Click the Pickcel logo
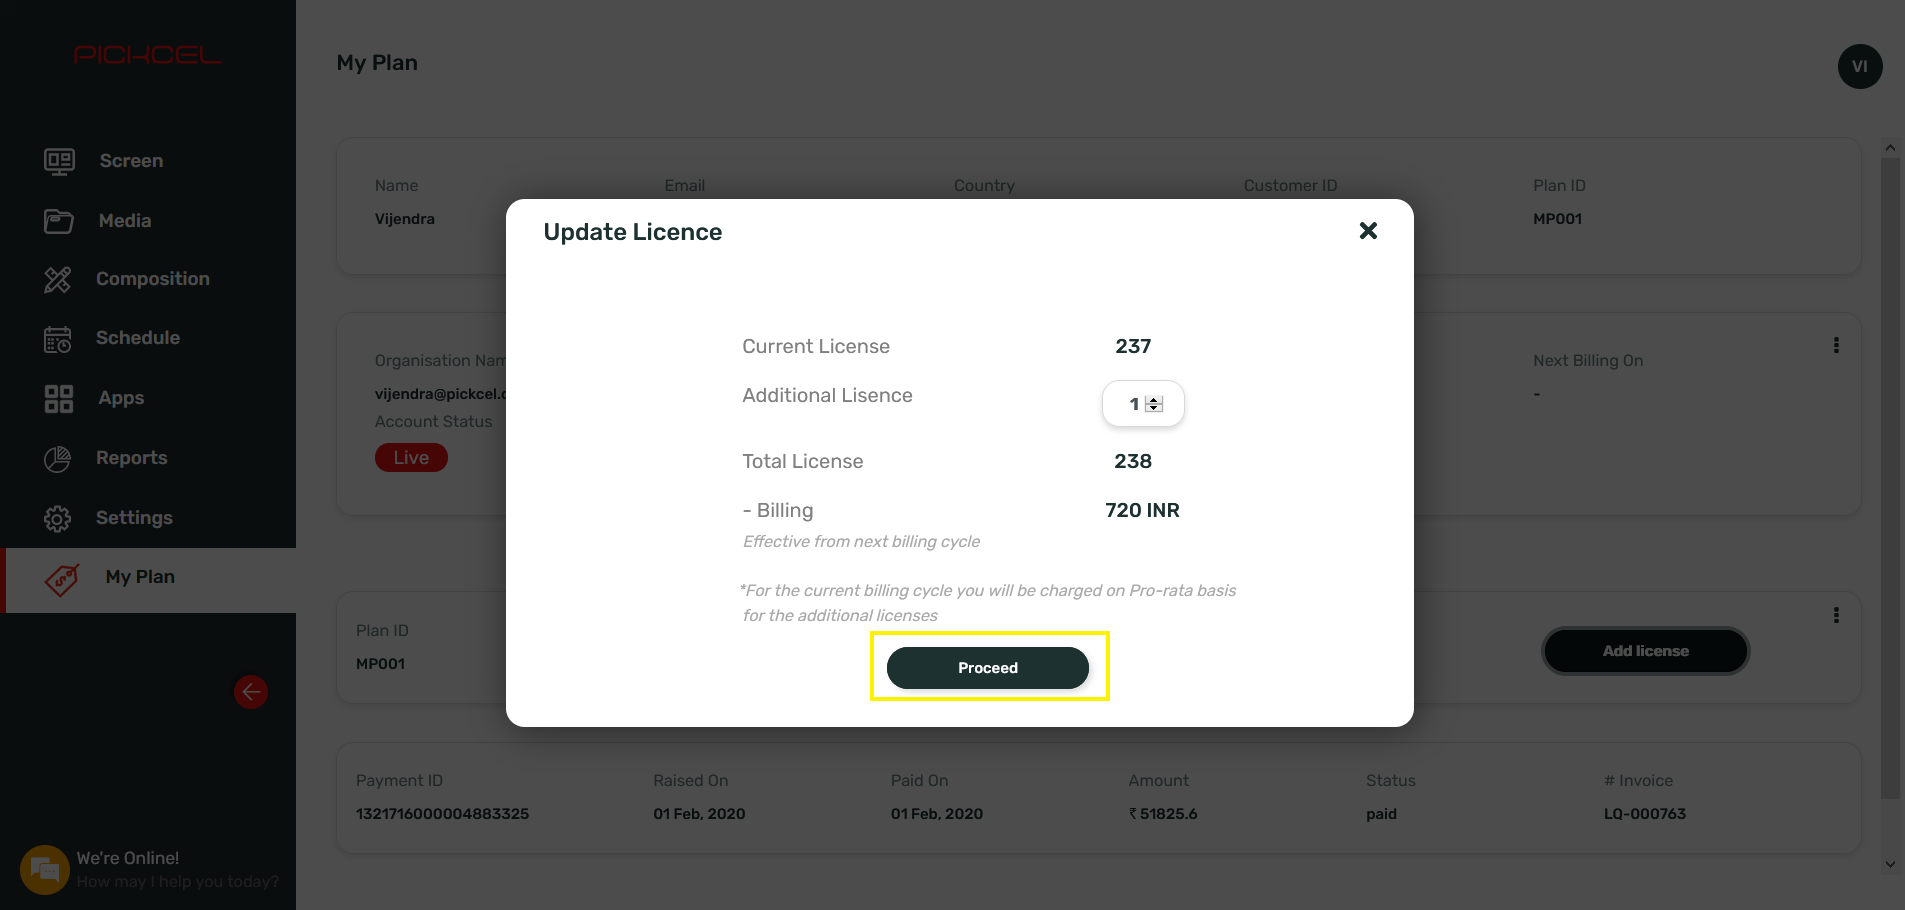This screenshot has height=910, width=1905. click(148, 55)
